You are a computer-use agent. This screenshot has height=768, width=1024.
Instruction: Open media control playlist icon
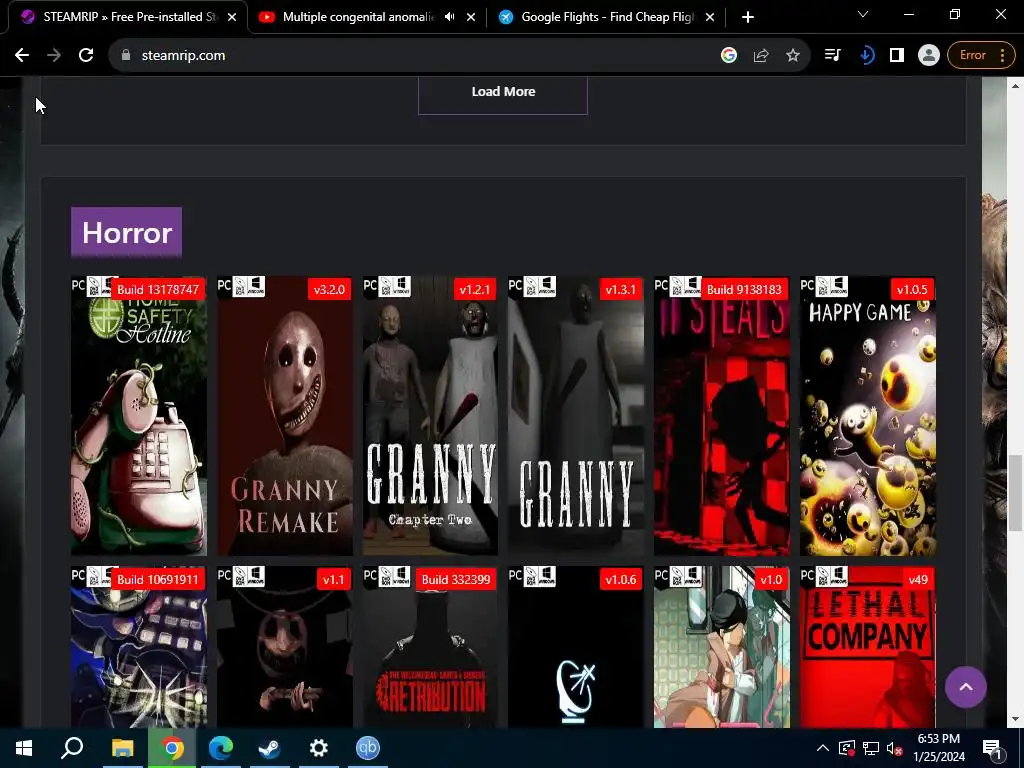coord(833,56)
